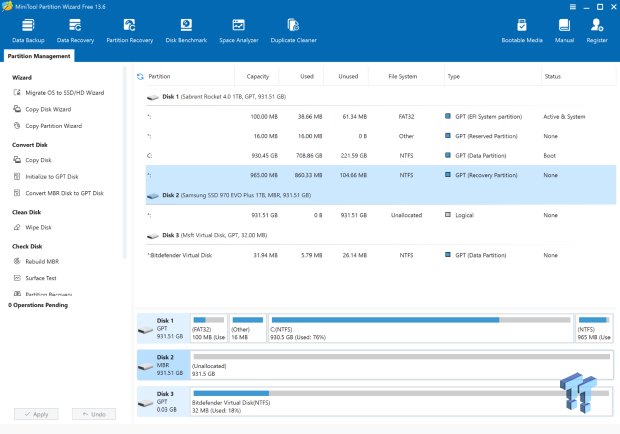Select the Unallocated Logical partition row

[x=381, y=215]
